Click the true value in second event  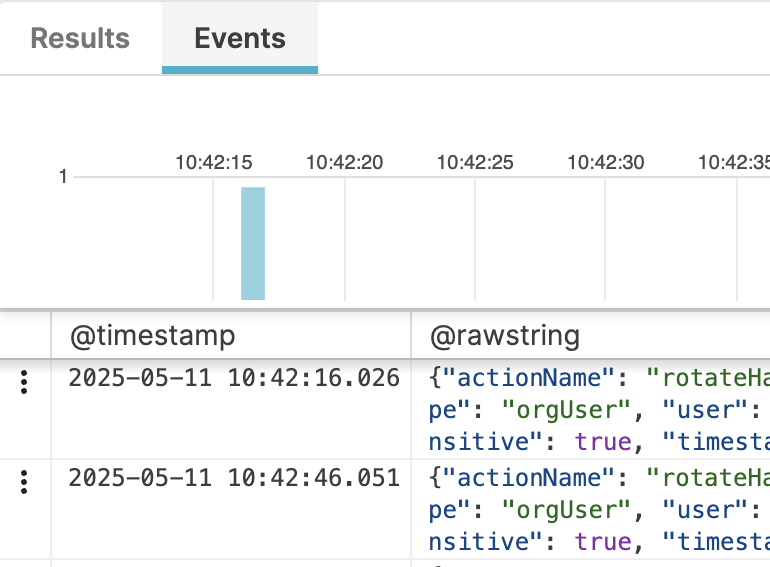pyautogui.click(x=603, y=542)
